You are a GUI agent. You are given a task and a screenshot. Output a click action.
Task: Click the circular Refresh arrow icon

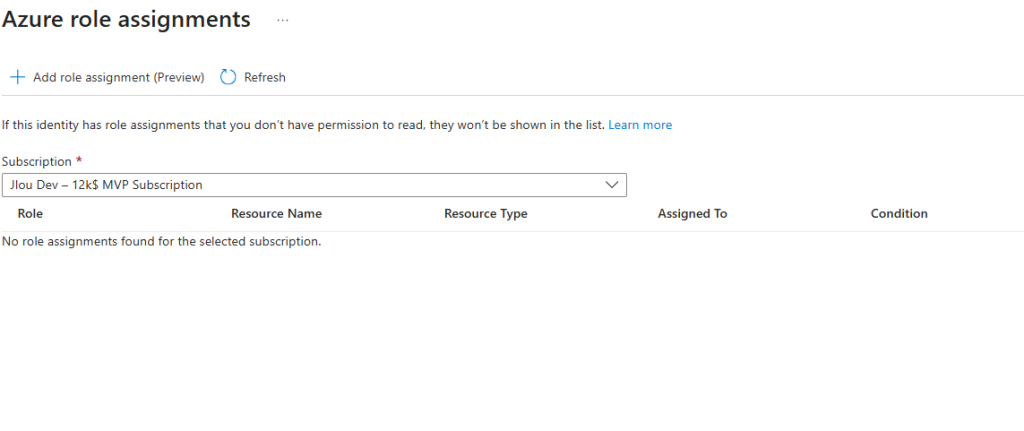click(x=228, y=77)
